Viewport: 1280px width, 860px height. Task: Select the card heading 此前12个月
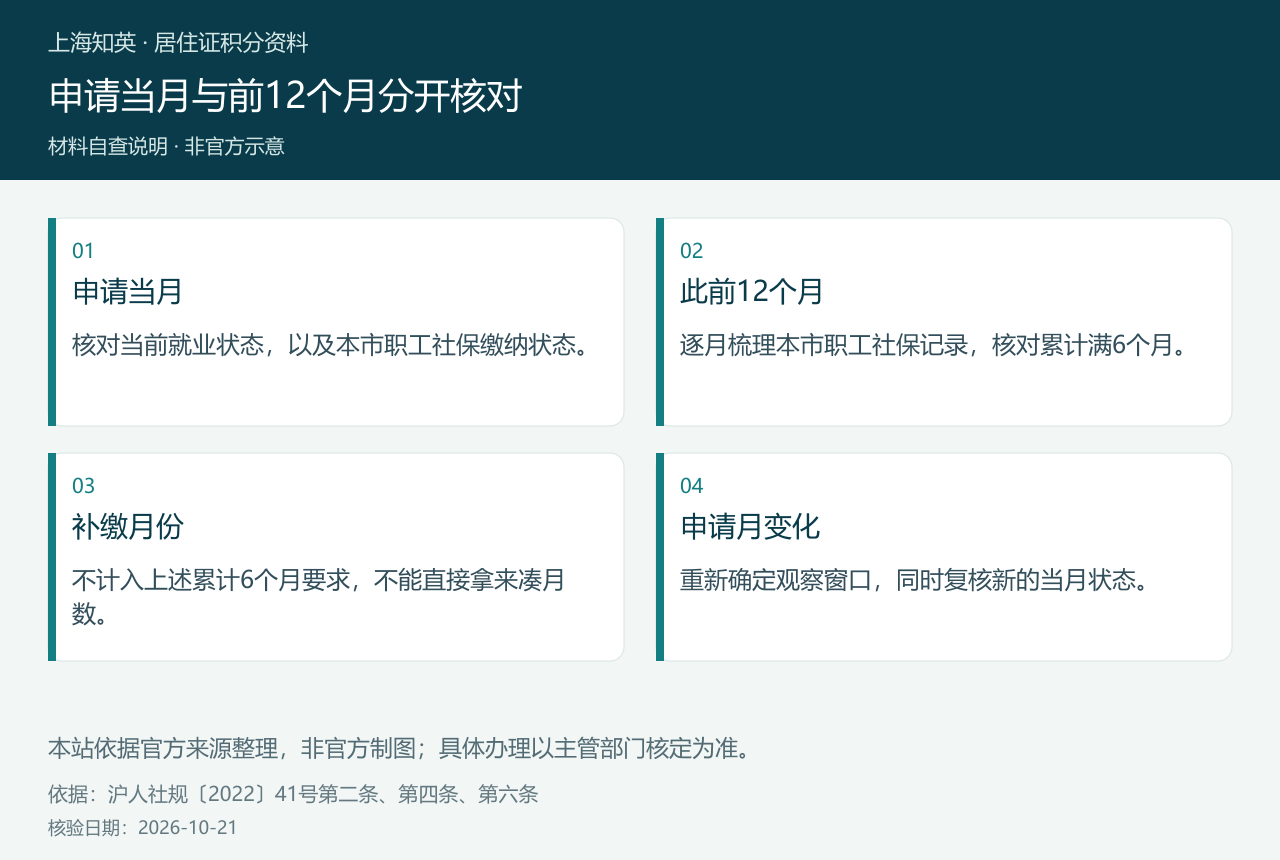click(x=752, y=292)
